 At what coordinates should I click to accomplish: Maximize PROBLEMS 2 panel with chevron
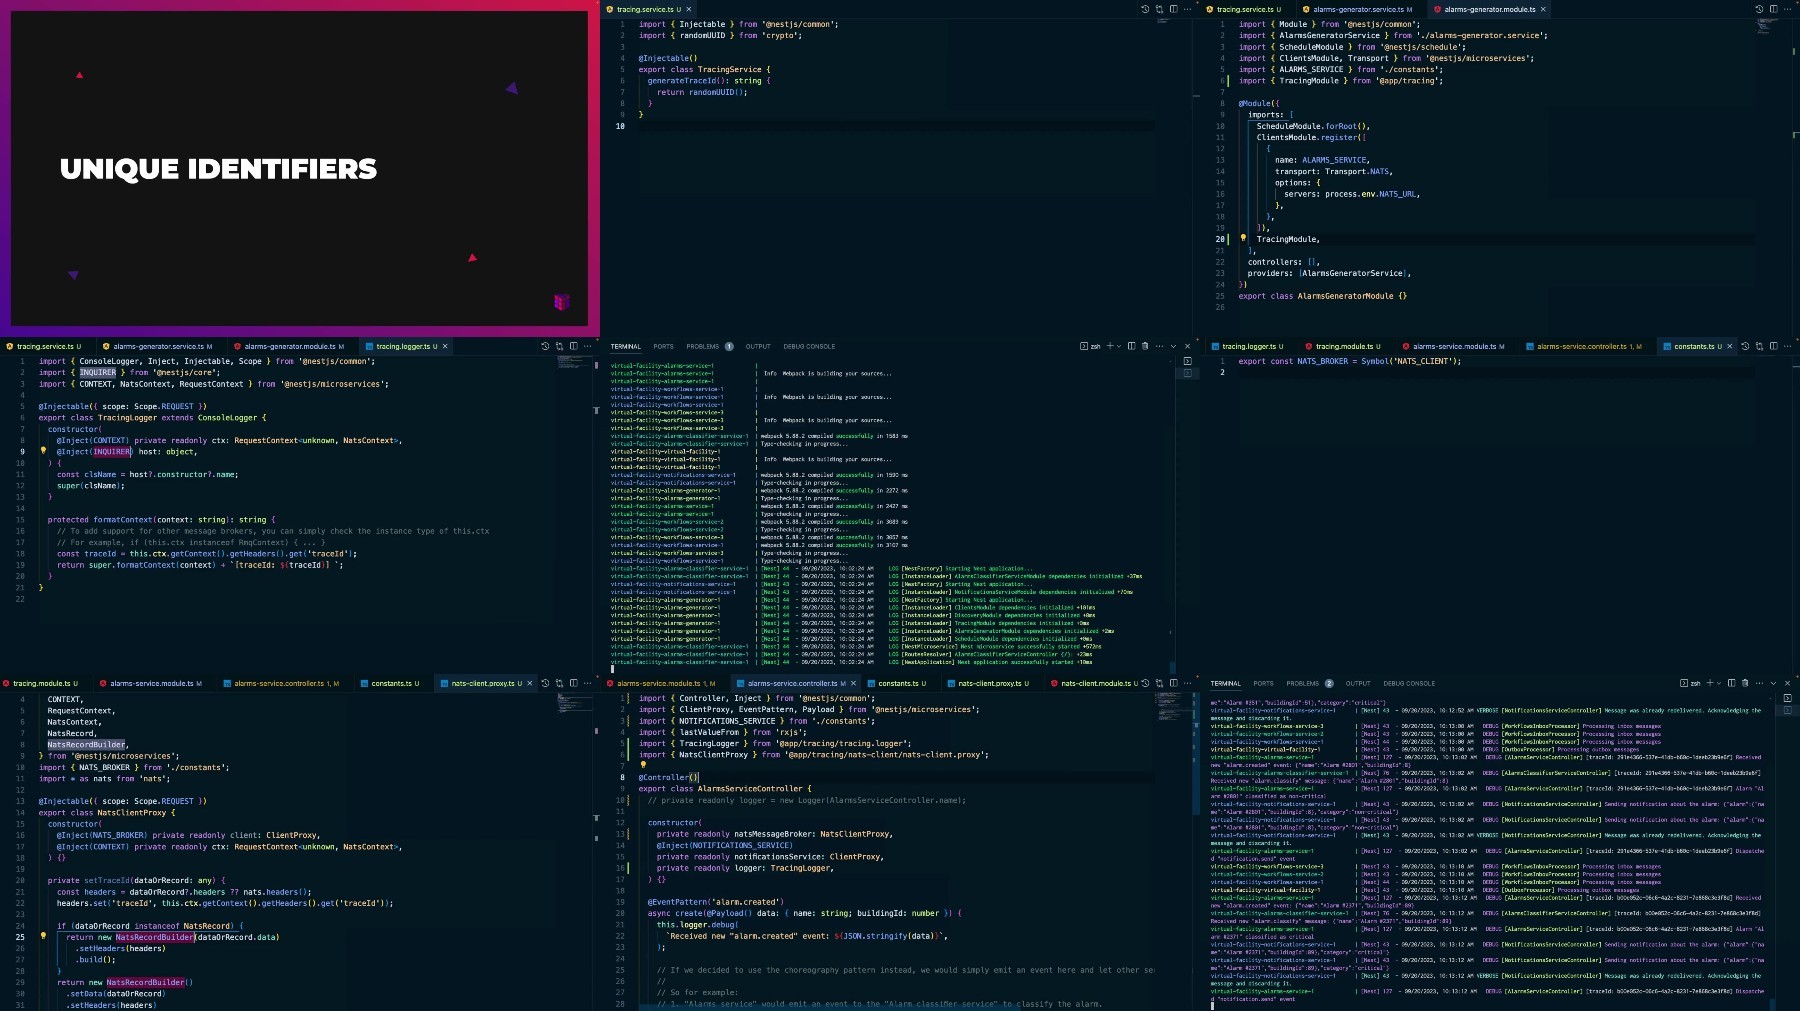tap(1774, 683)
